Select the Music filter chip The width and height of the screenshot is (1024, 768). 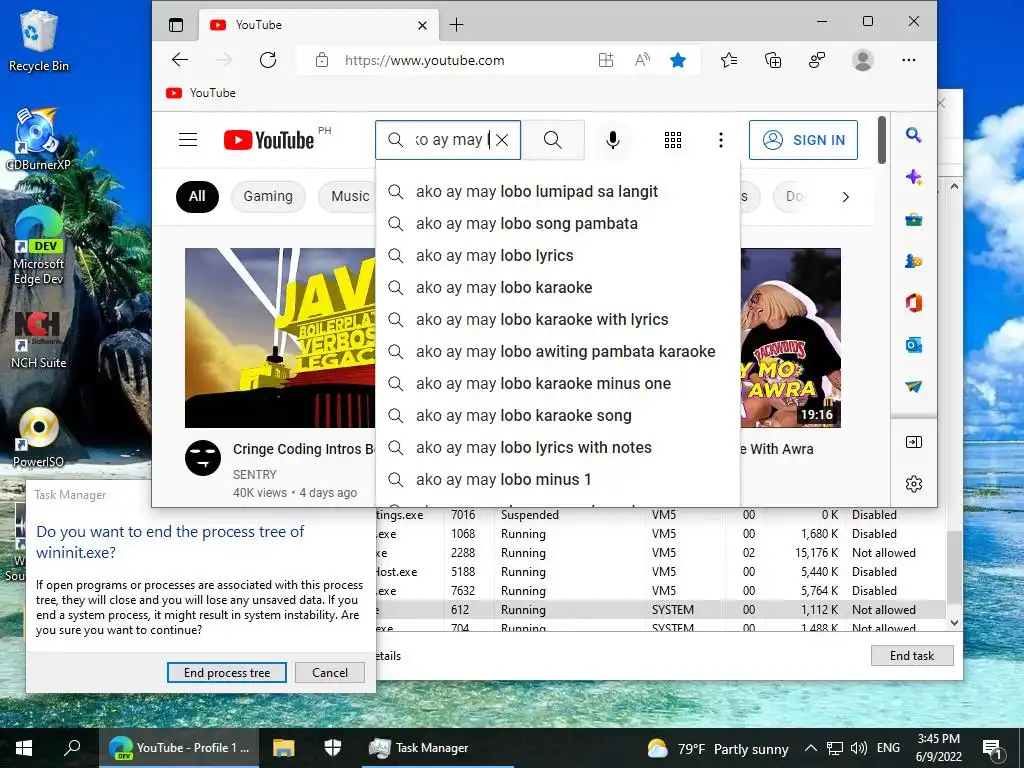click(347, 197)
